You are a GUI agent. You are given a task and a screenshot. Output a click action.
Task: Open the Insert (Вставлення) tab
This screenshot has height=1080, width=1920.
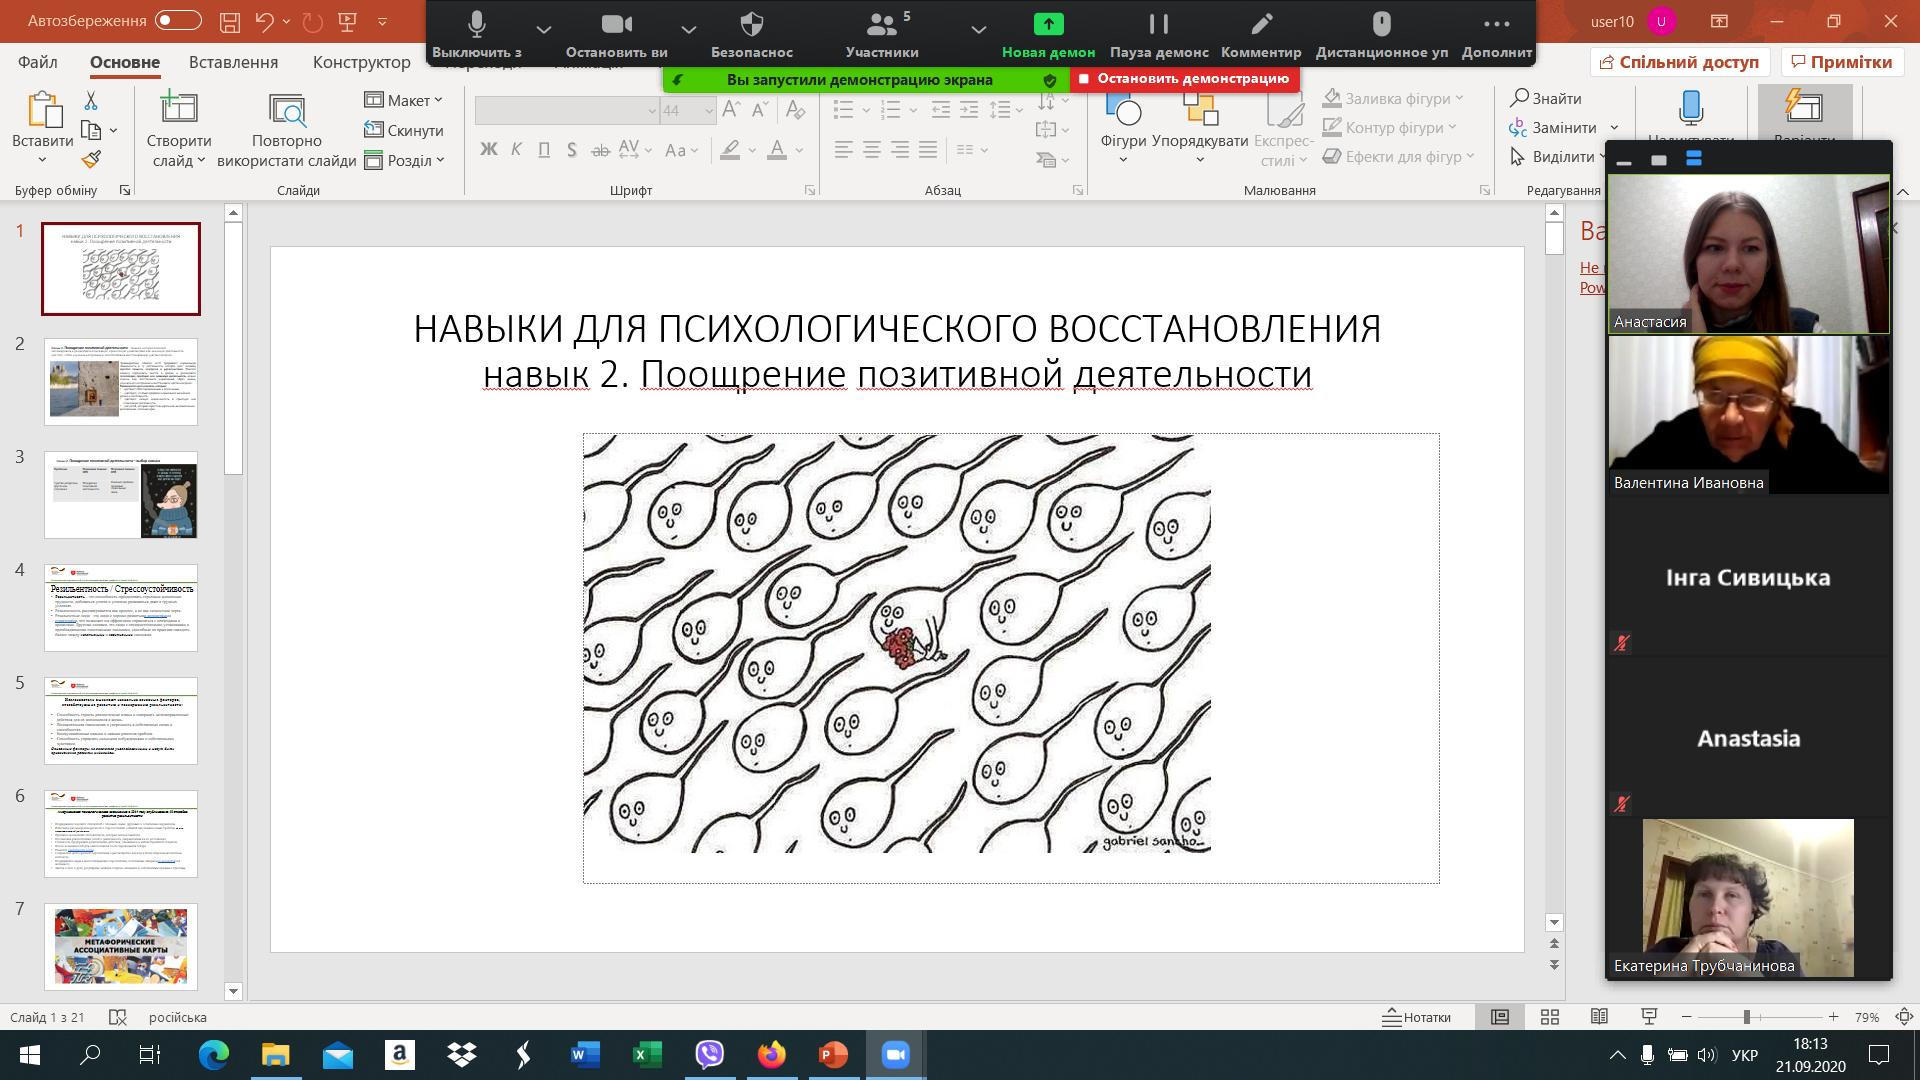(233, 62)
